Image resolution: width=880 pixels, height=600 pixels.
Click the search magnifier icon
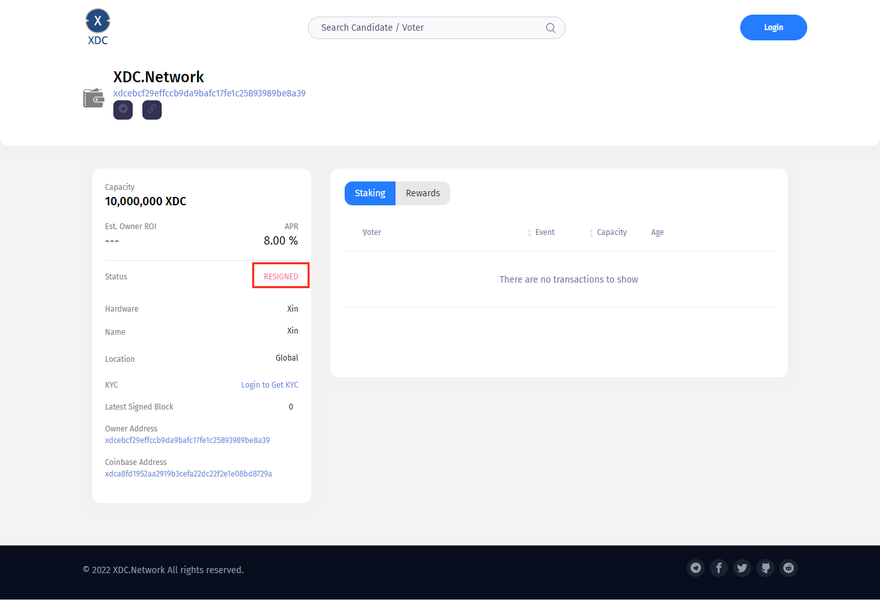click(550, 28)
